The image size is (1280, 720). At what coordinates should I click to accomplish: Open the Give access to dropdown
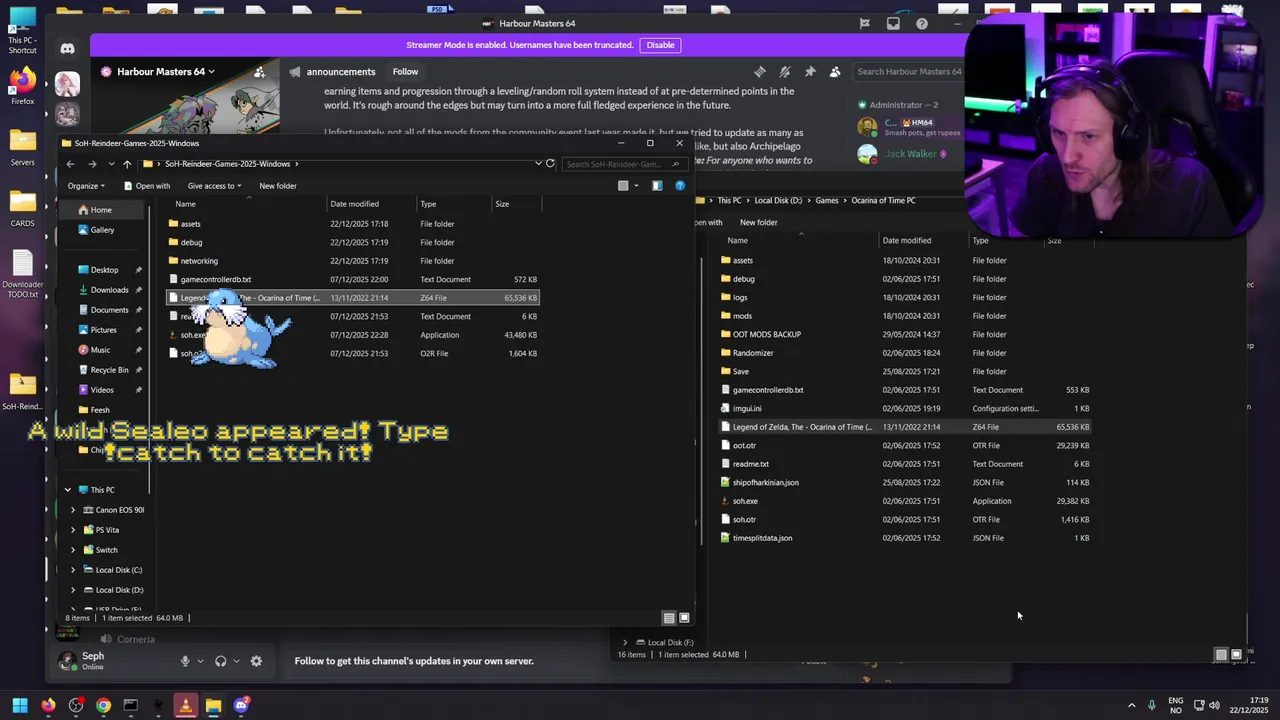coord(214,186)
